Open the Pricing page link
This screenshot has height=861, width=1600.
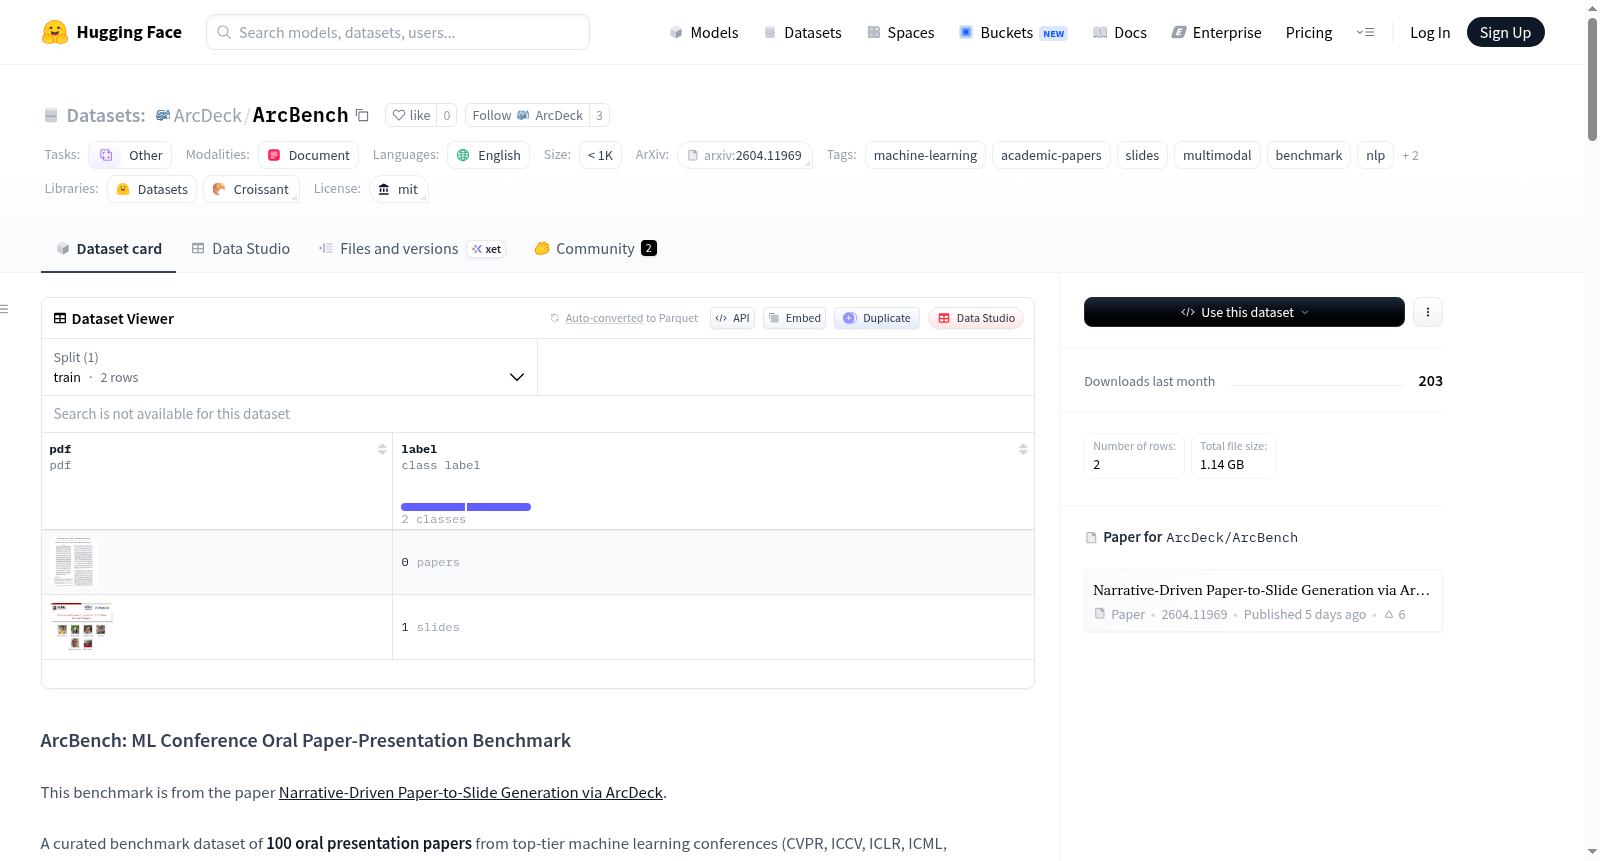[1309, 32]
